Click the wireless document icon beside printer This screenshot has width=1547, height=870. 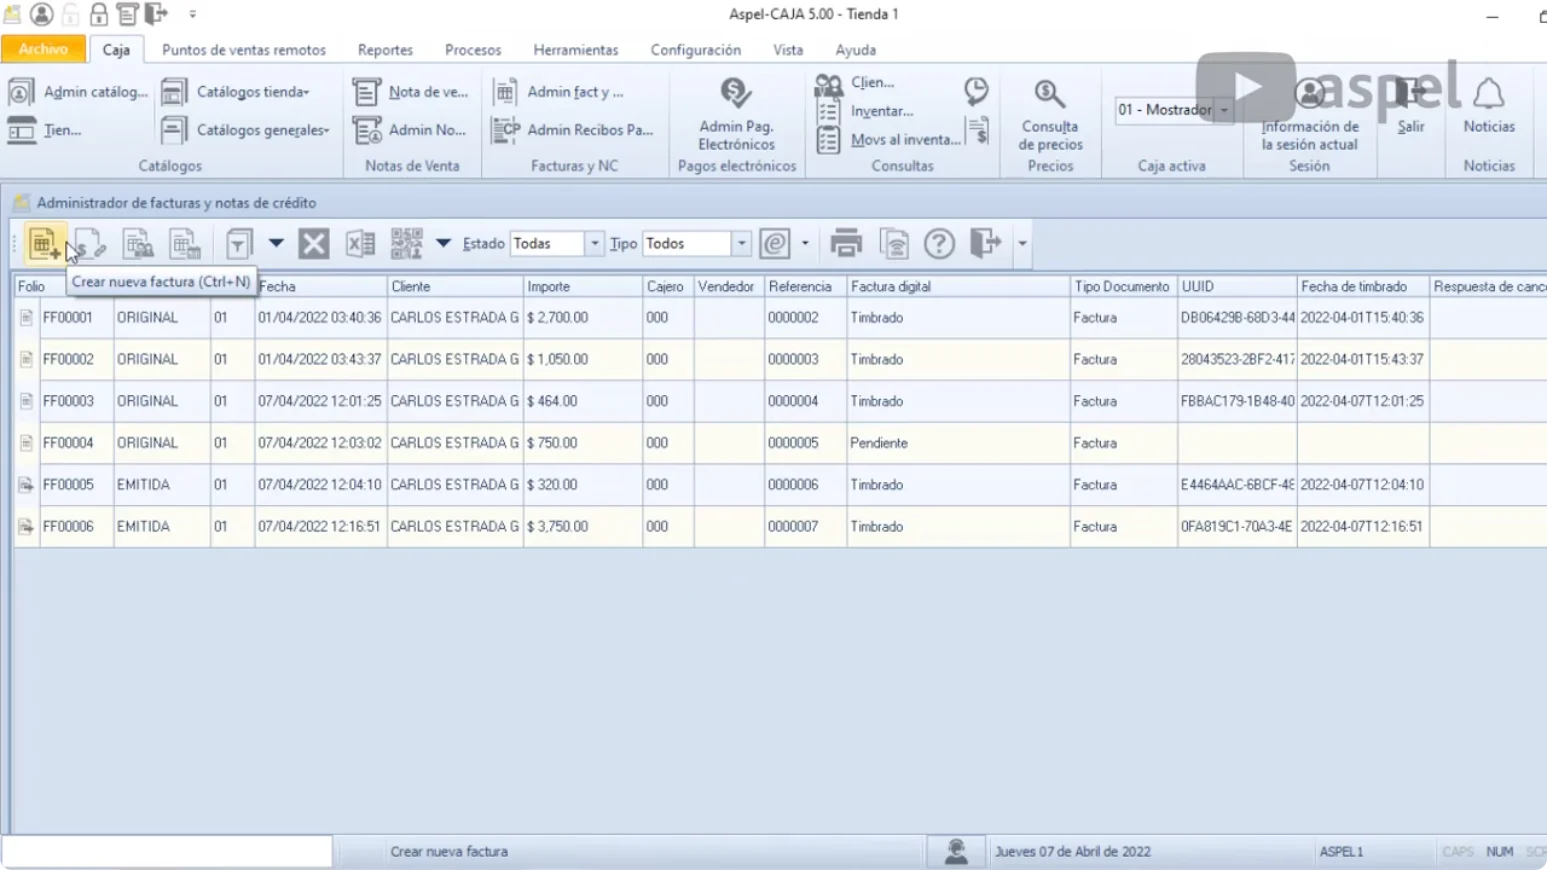[894, 243]
